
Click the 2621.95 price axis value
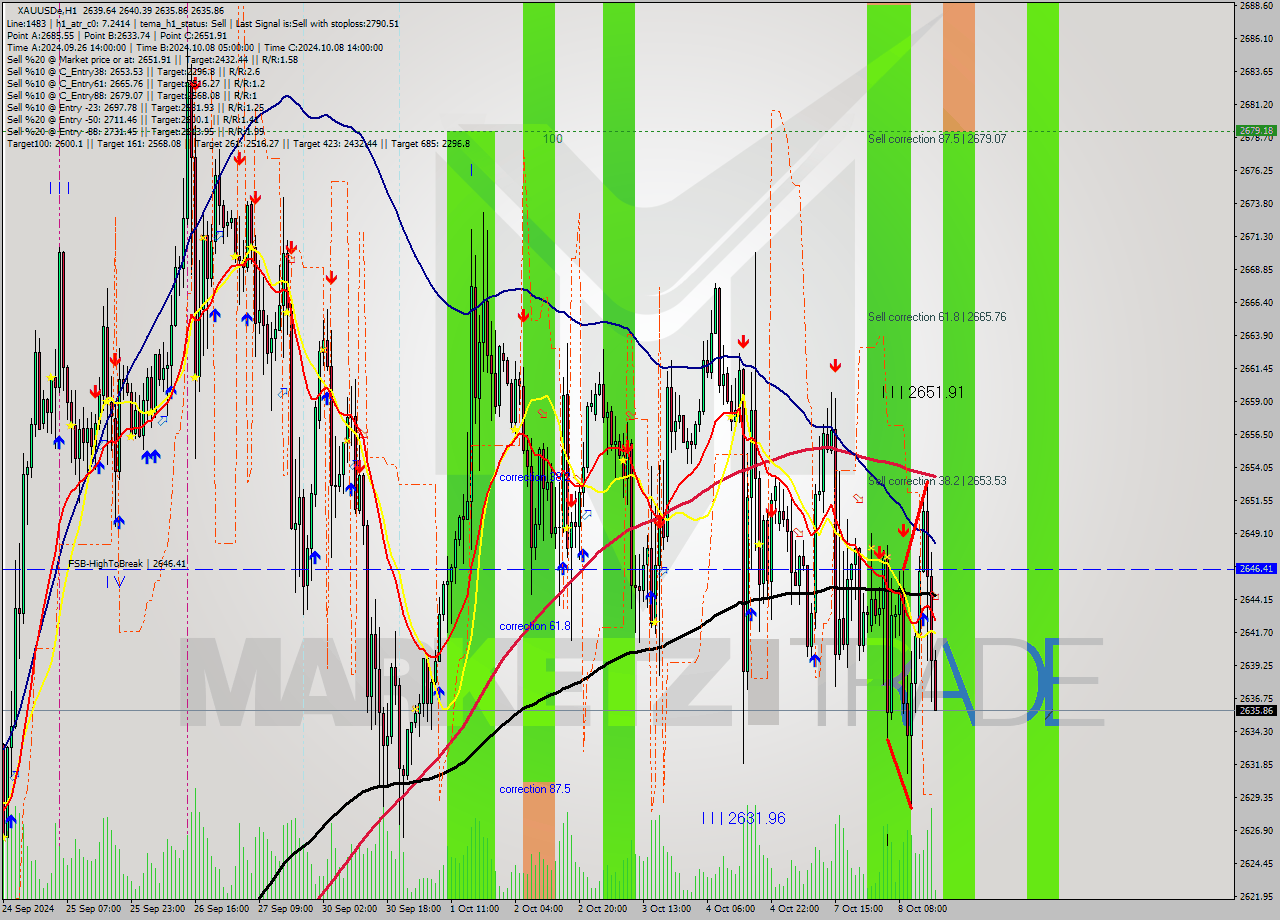(x=1255, y=896)
